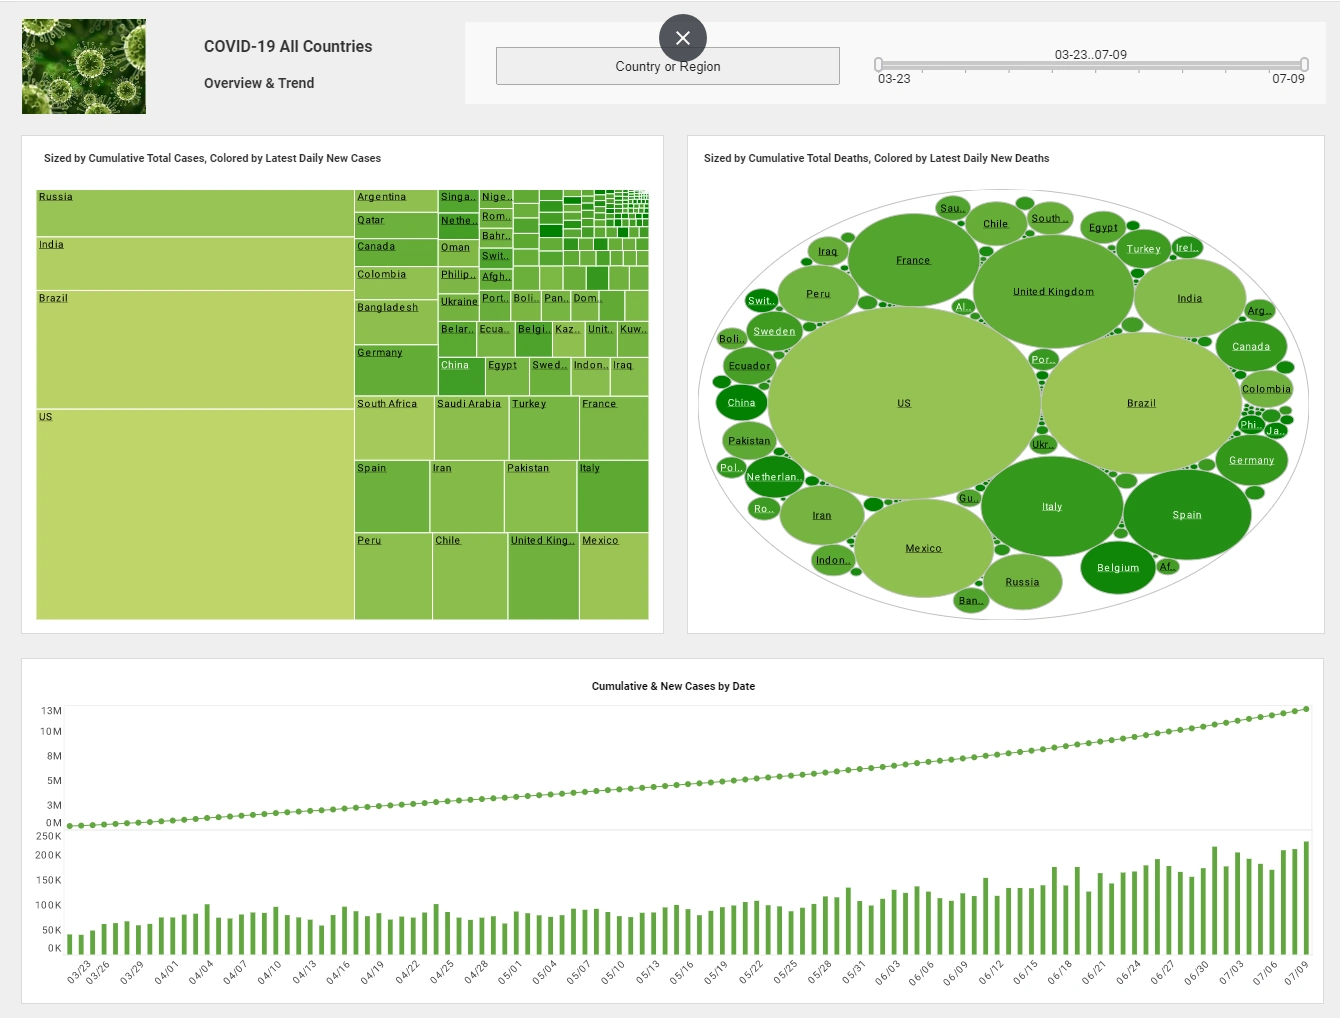
Task: Click the China tile in the treemap
Action: pyautogui.click(x=460, y=375)
